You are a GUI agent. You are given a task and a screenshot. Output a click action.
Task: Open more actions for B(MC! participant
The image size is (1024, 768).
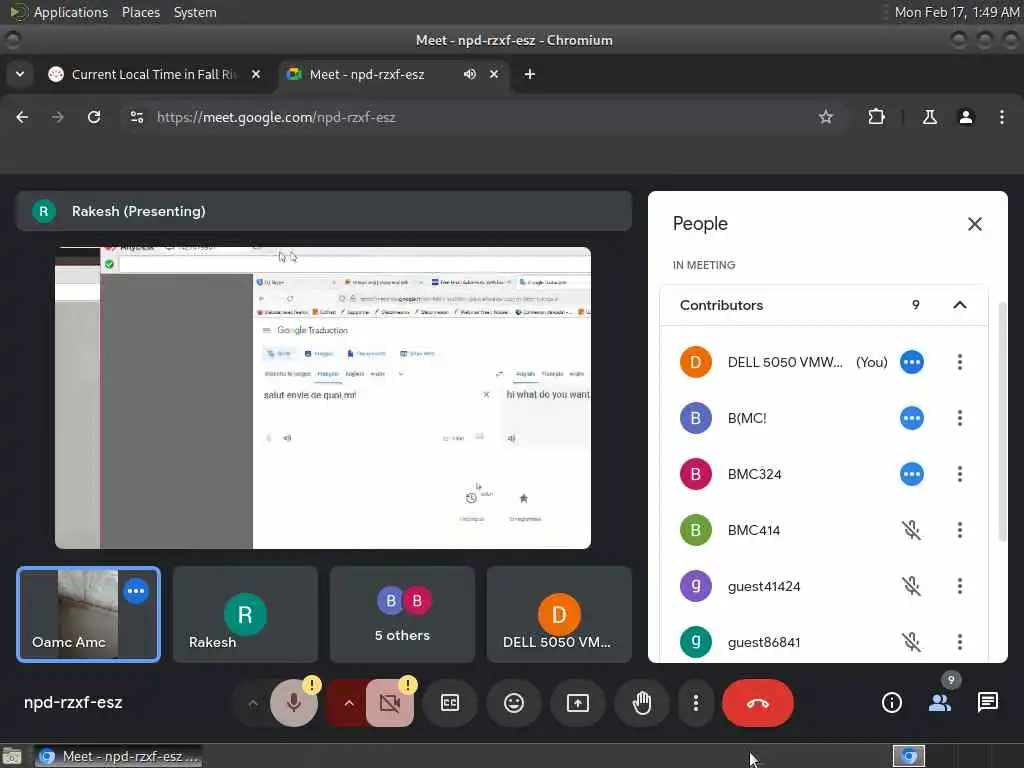(x=959, y=418)
